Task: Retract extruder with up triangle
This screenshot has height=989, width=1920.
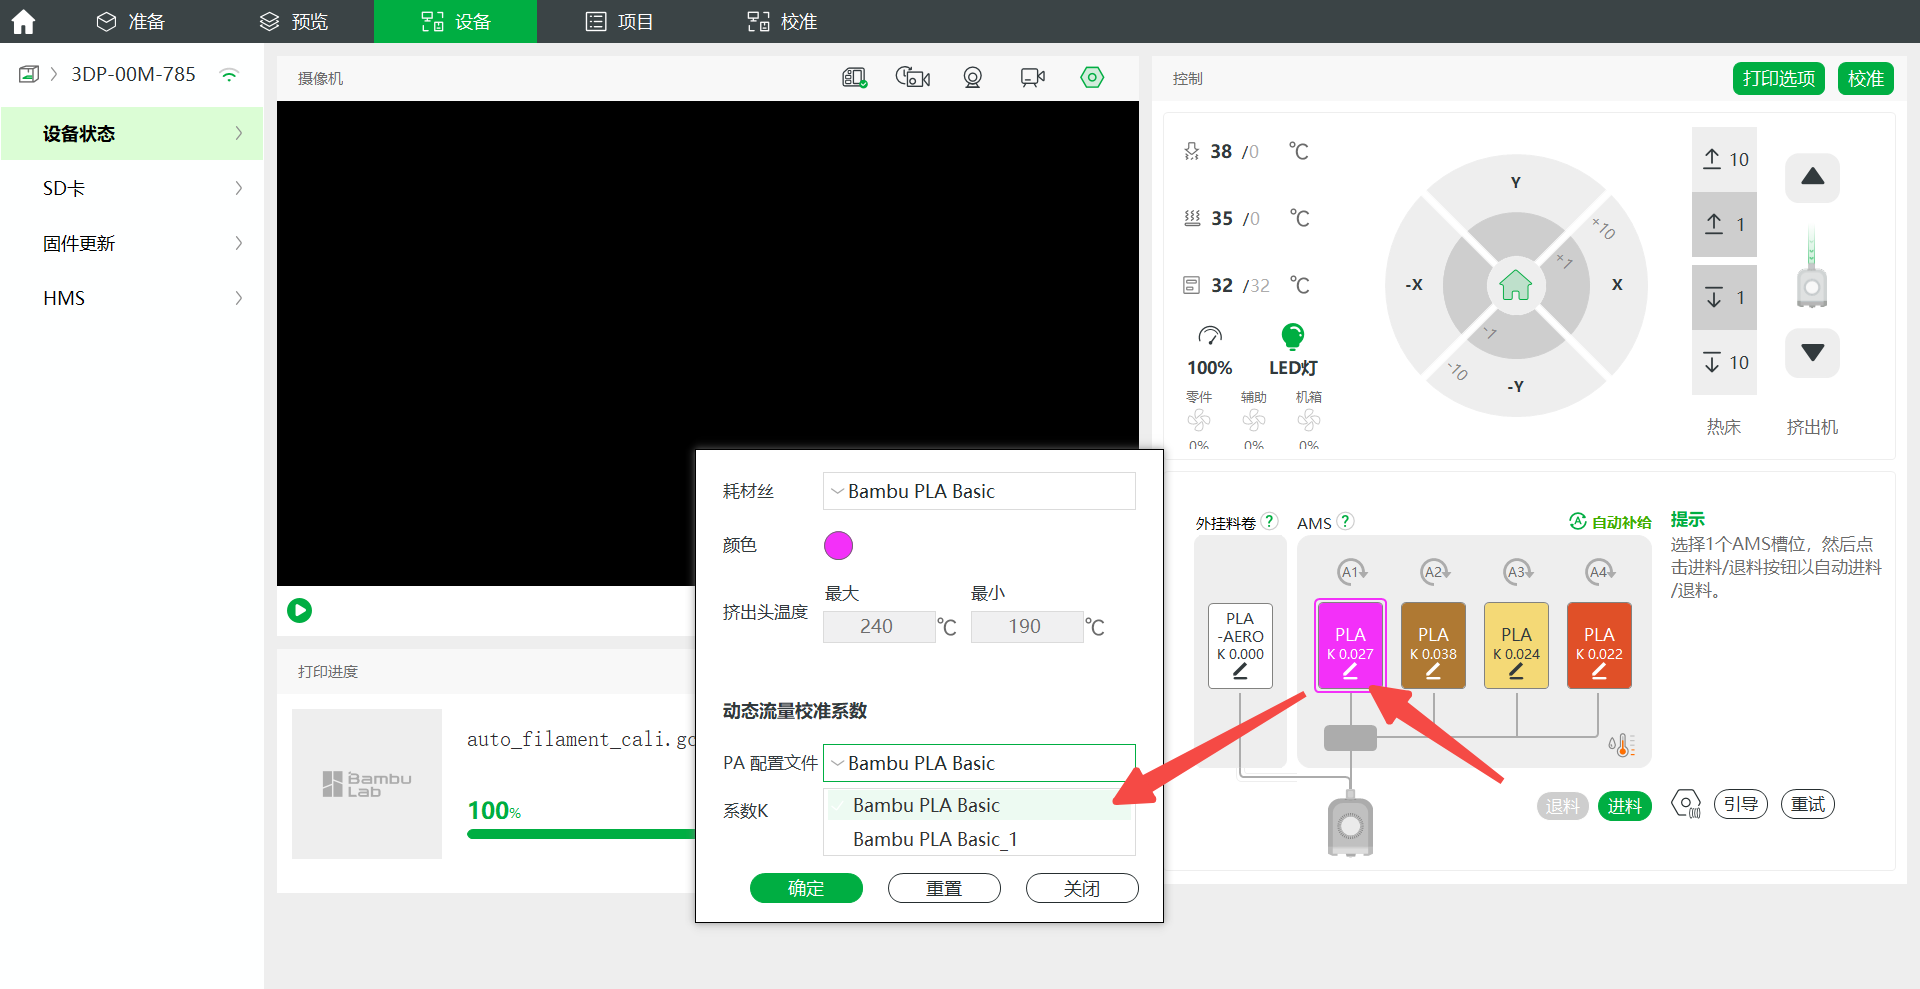Action: coord(1812,177)
